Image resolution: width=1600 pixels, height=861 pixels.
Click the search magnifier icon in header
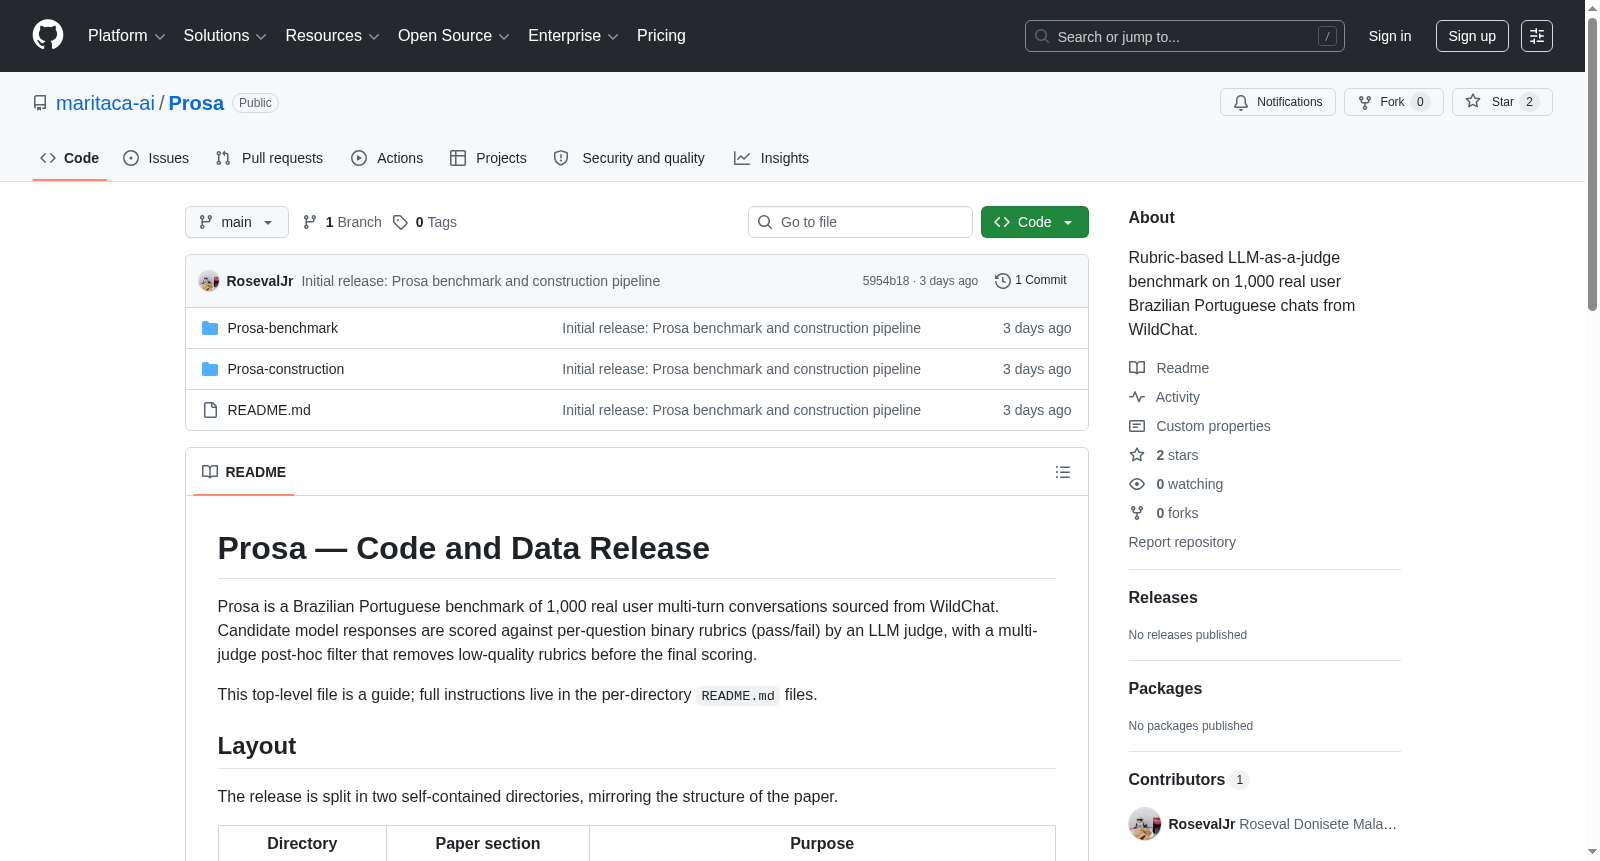point(1042,37)
